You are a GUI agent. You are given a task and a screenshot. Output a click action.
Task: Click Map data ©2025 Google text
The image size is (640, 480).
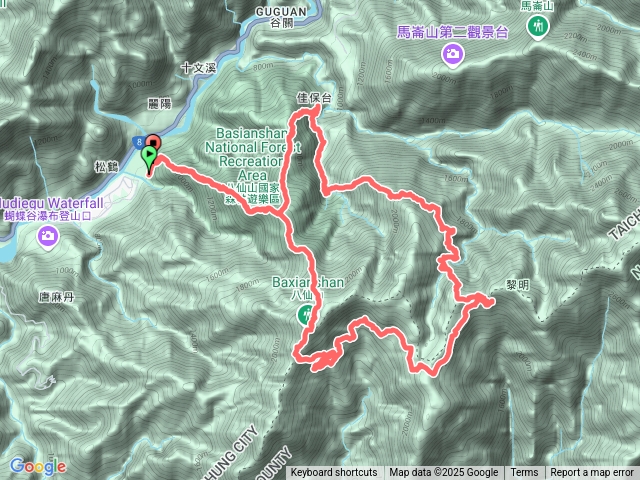(444, 473)
